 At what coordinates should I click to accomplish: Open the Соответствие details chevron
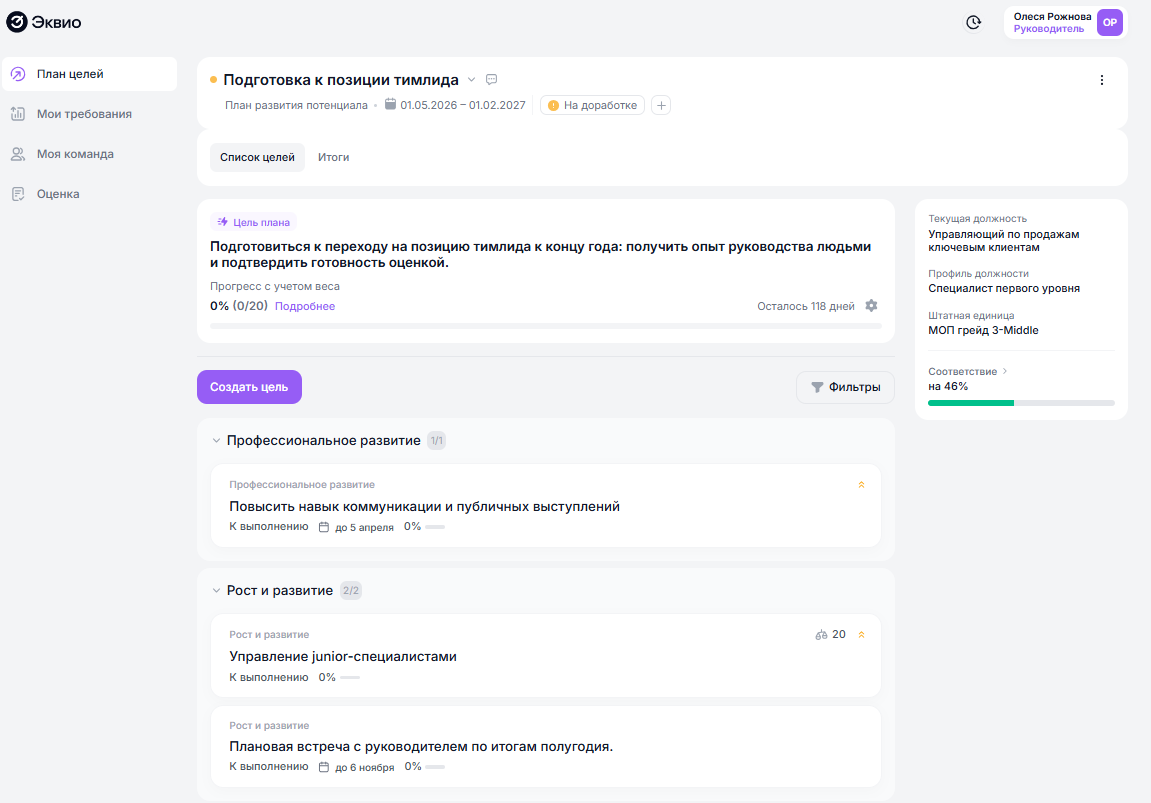point(1005,371)
